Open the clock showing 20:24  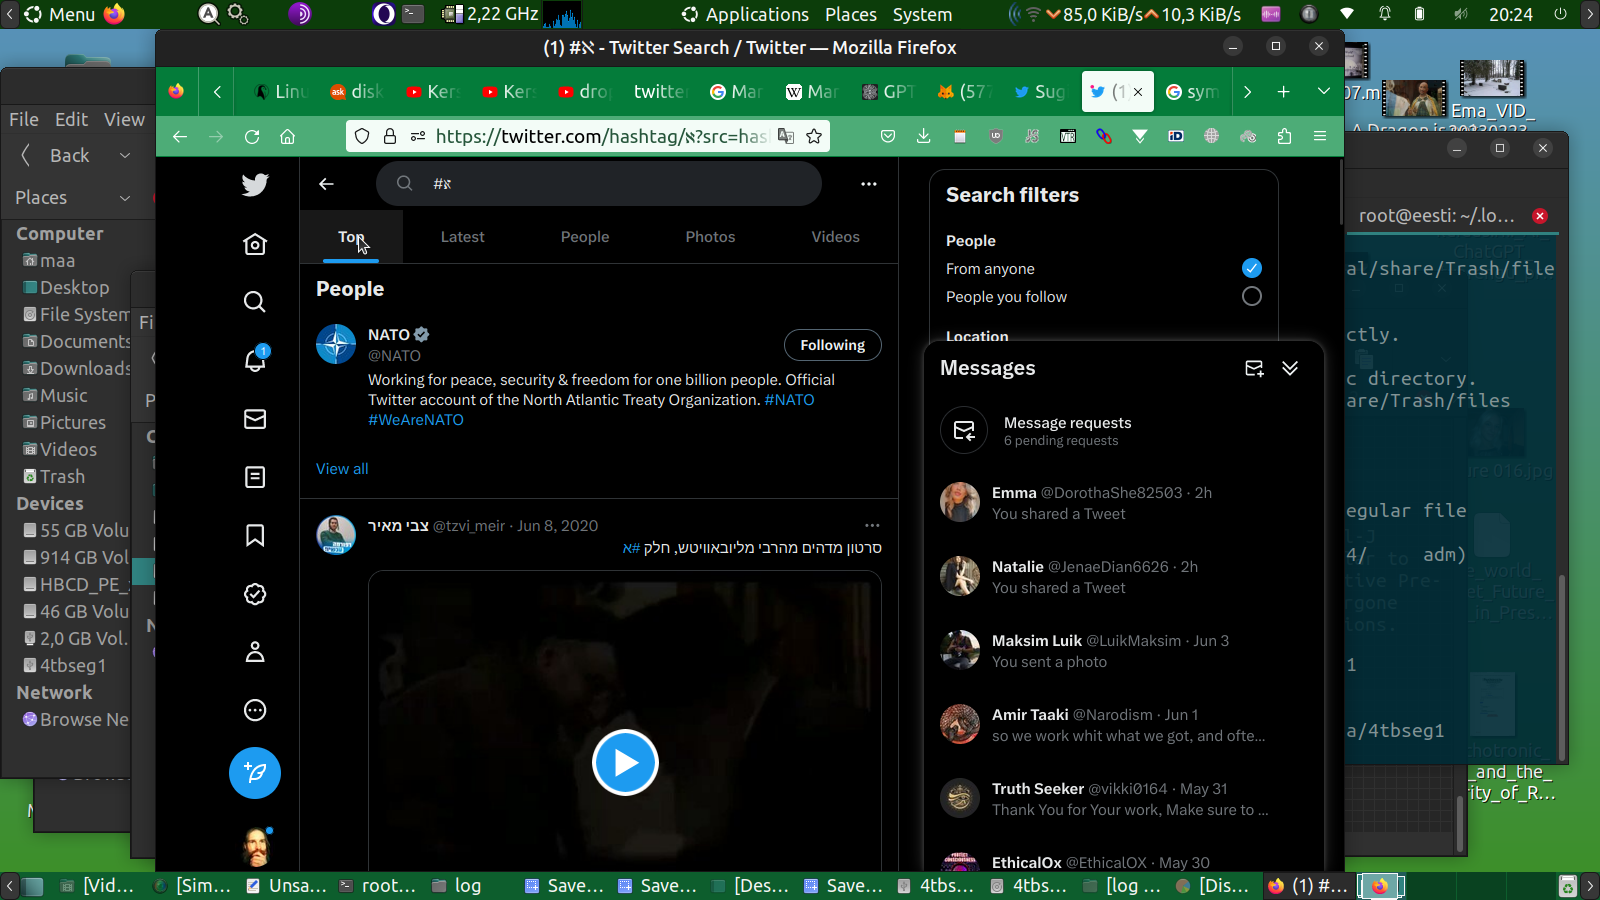point(1510,14)
